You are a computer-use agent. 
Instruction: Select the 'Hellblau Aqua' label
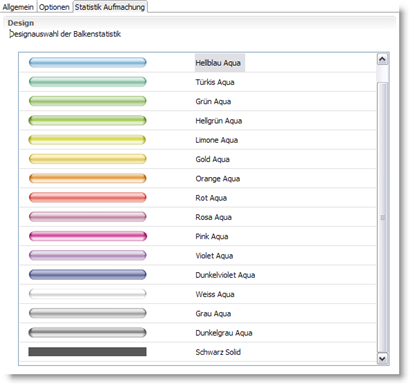coord(218,63)
